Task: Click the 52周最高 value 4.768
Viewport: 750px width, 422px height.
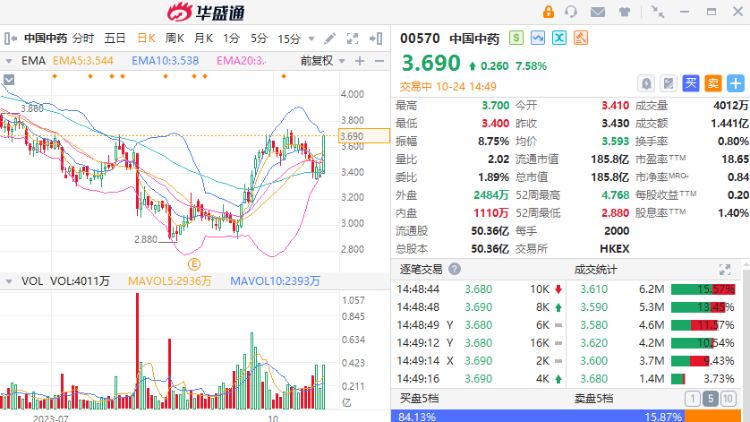Action: (x=615, y=195)
